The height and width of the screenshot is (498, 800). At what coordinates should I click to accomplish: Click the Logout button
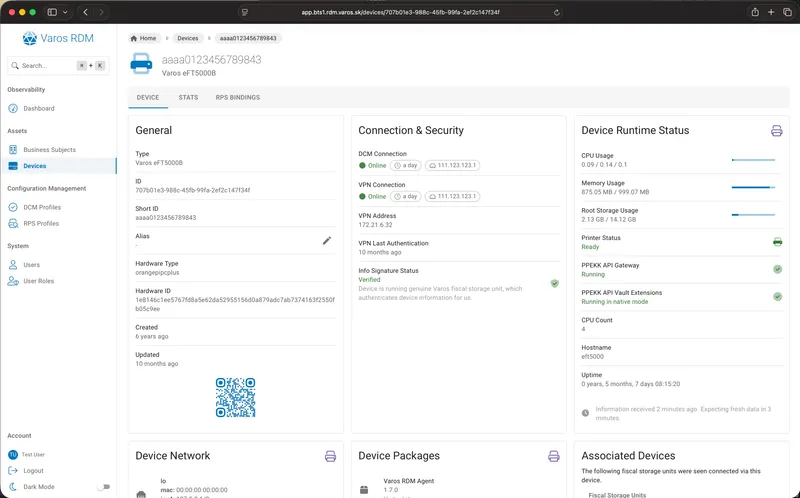tap(33, 470)
